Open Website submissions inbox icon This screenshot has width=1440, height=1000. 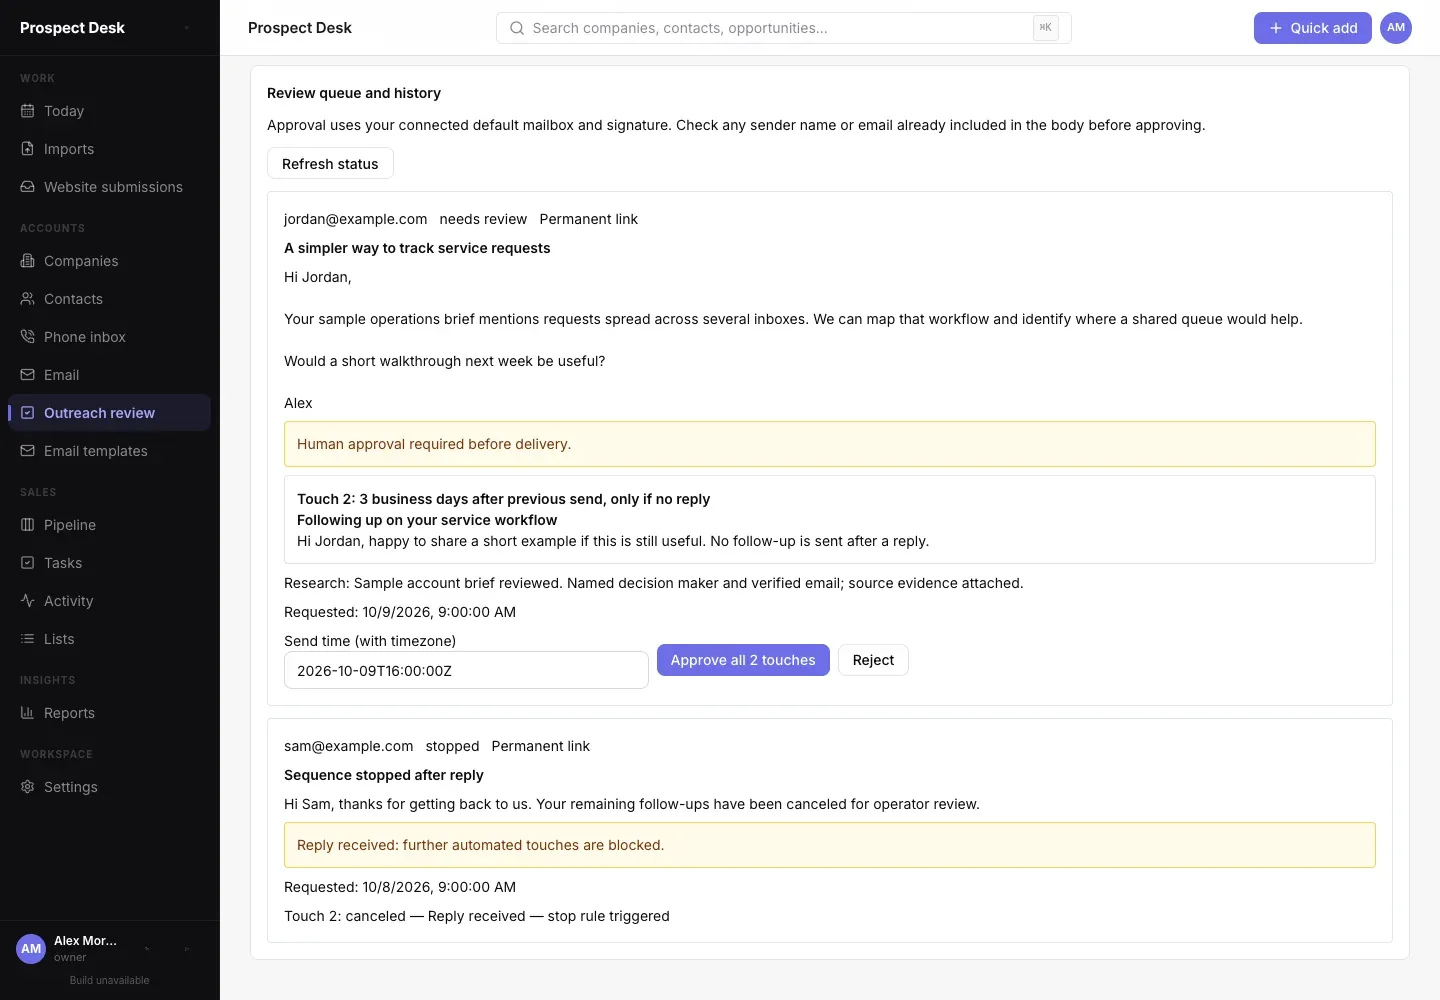click(28, 187)
